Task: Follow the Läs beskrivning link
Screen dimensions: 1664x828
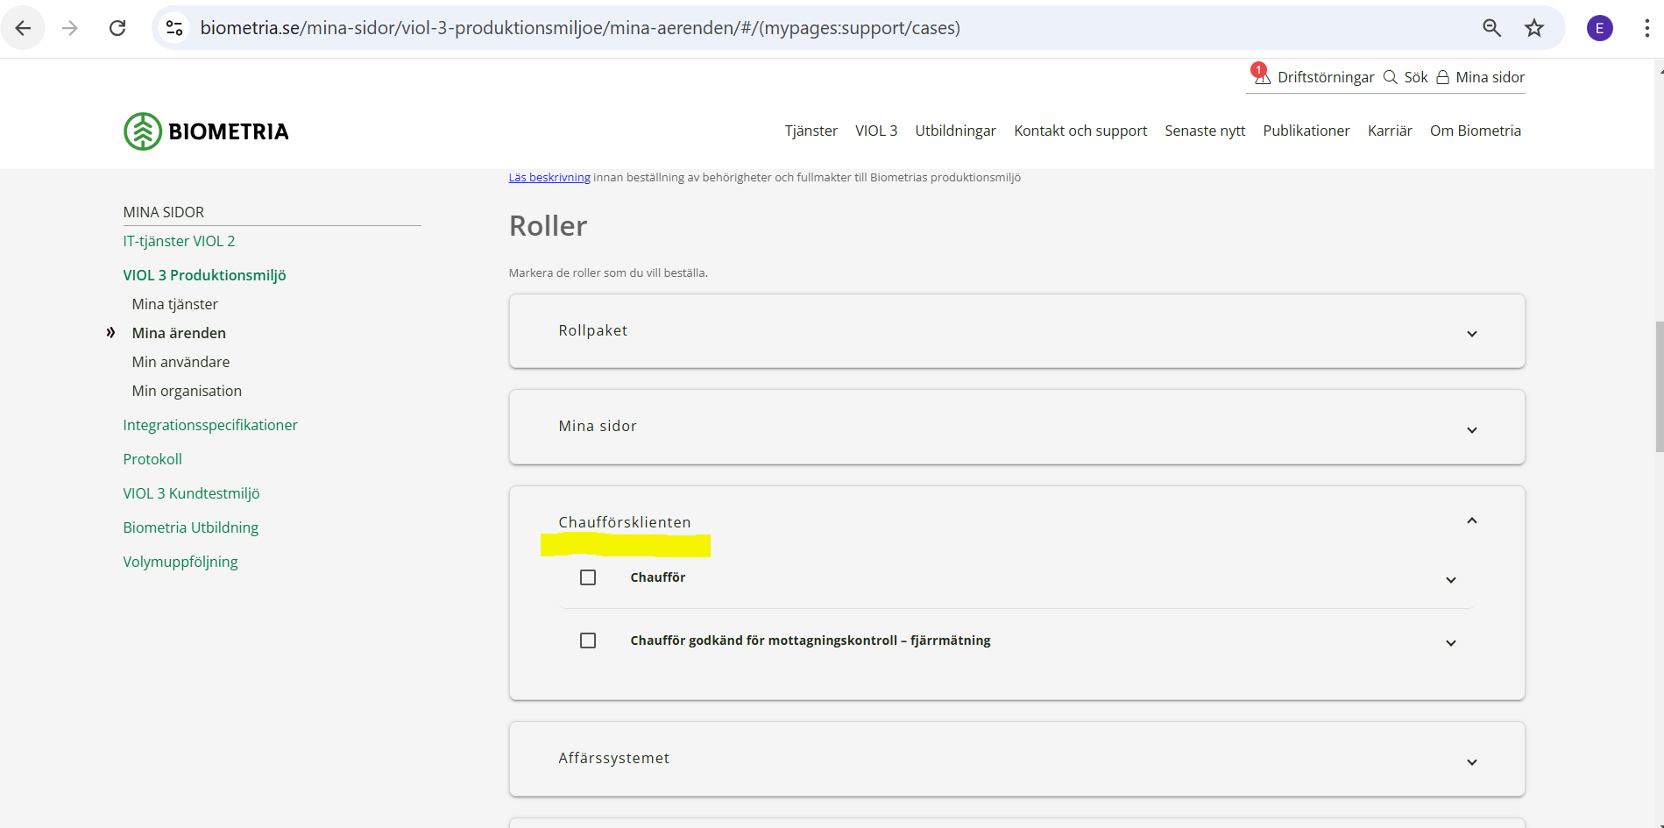Action: (x=549, y=177)
